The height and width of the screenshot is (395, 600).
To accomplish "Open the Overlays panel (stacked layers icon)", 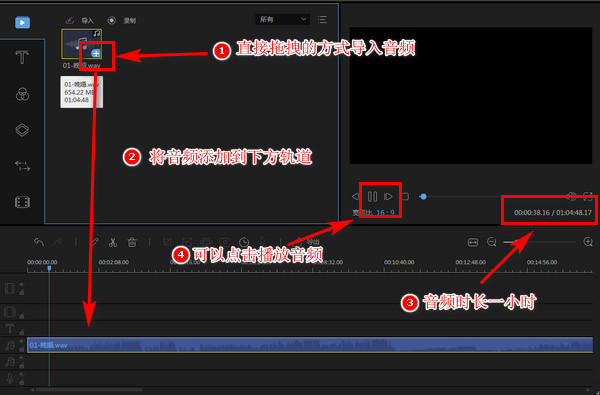I will pyautogui.click(x=22, y=130).
